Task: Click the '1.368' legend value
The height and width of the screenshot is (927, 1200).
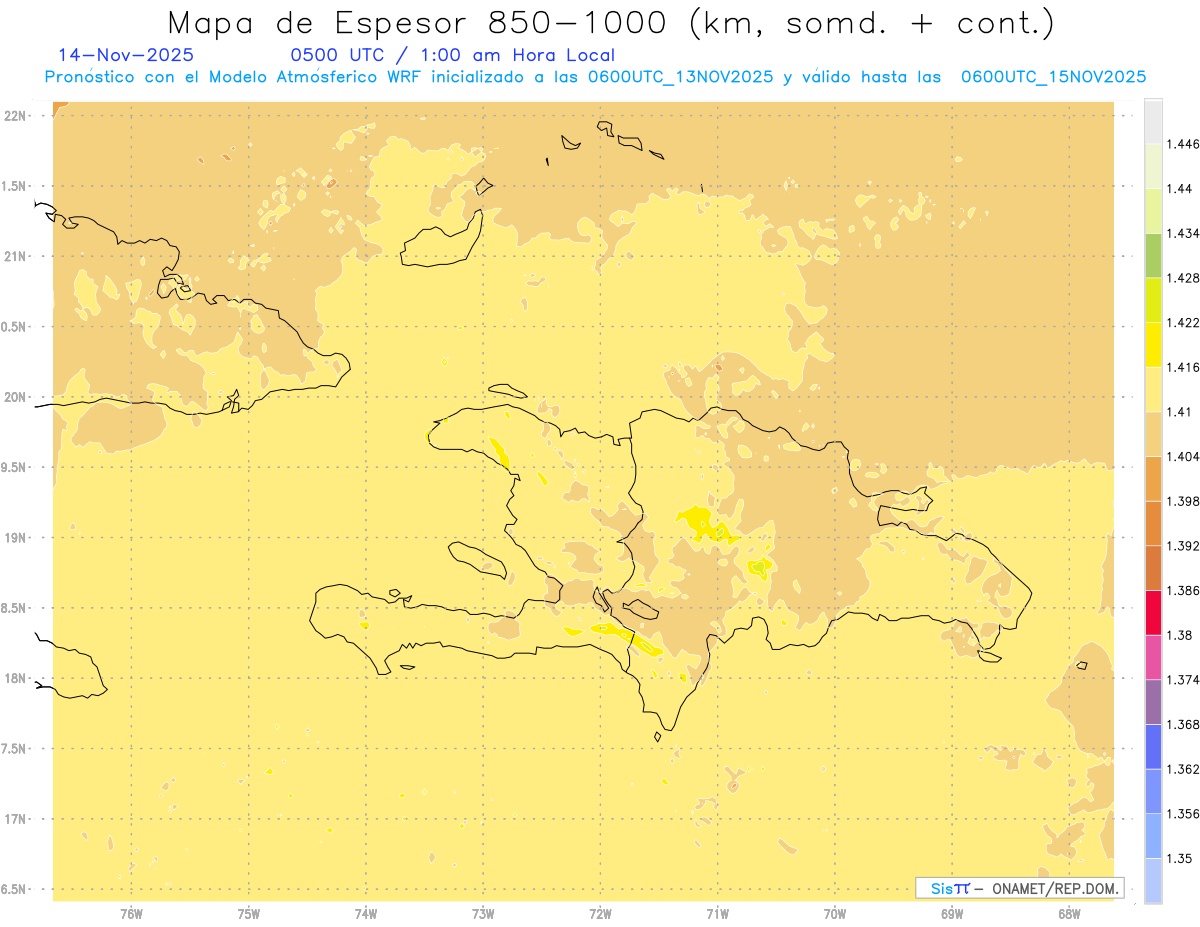Action: (1183, 725)
